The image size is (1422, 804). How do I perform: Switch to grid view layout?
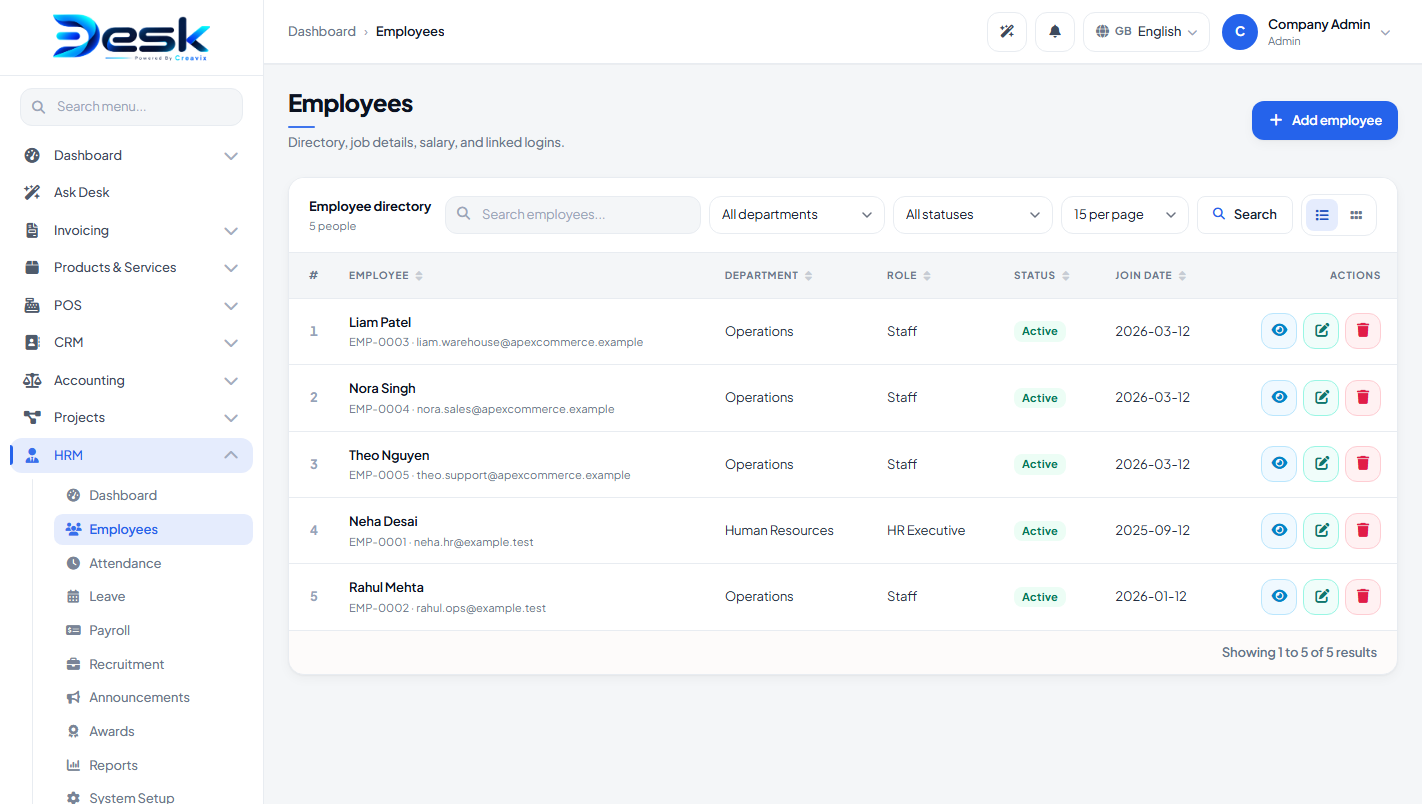(x=1356, y=215)
